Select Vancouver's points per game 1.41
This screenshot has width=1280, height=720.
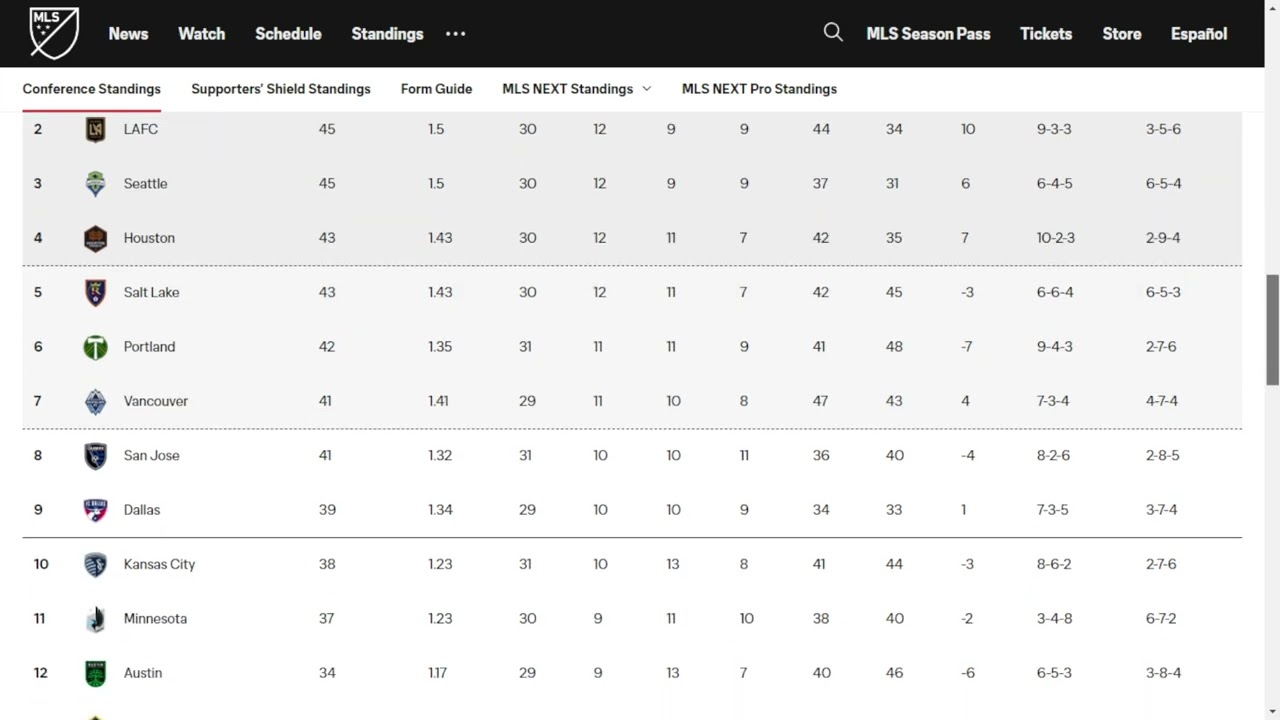click(x=438, y=401)
